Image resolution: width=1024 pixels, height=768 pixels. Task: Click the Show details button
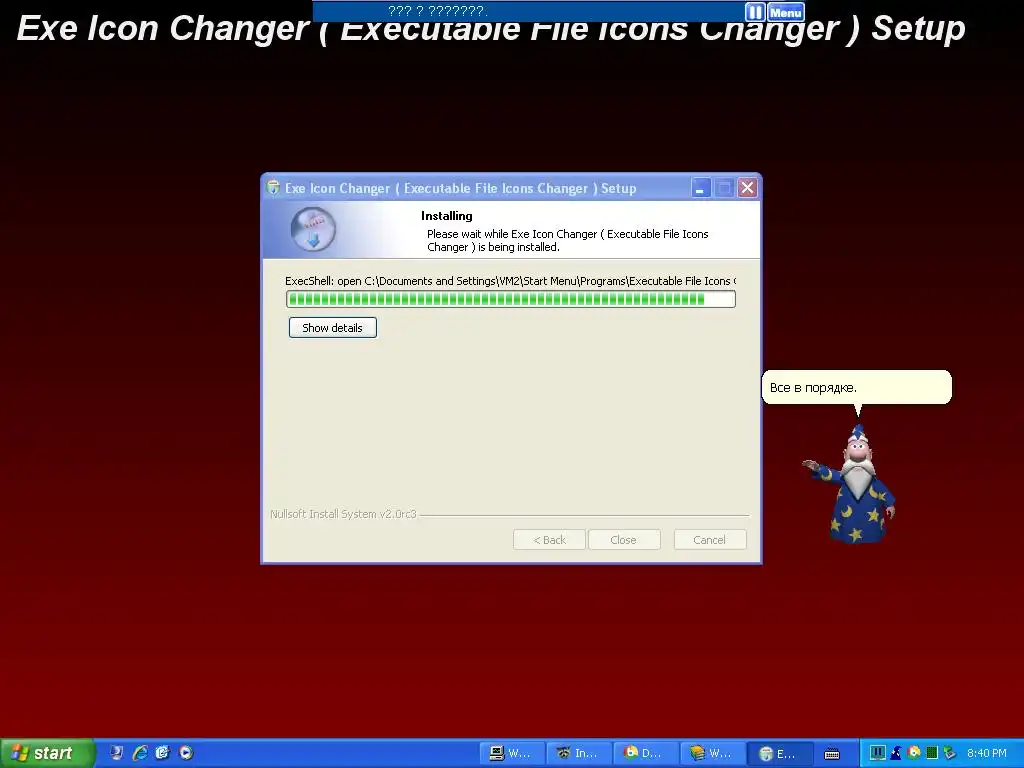[332, 328]
